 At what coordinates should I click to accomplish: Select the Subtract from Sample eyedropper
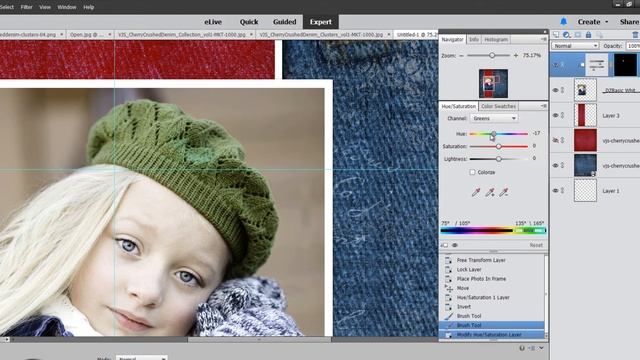[x=504, y=192]
